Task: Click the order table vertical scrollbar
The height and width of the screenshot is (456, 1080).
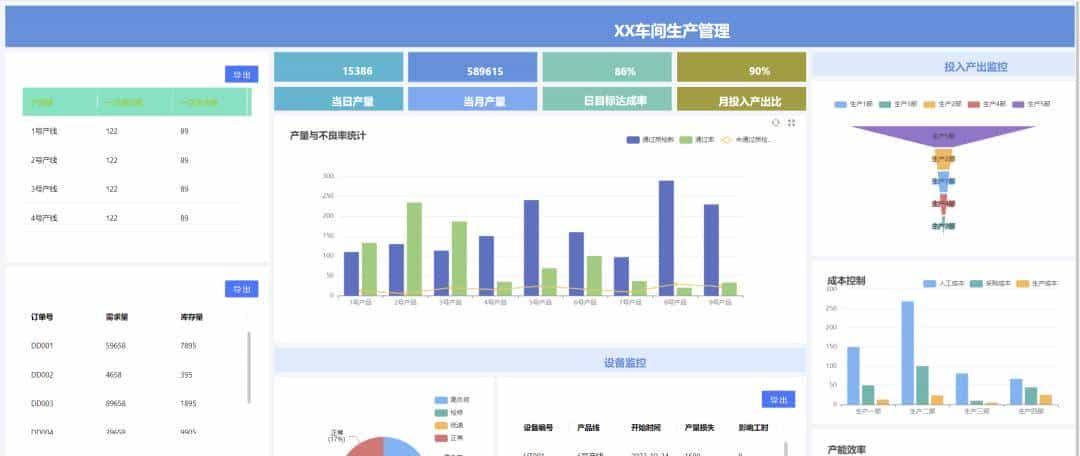Action: coord(249,368)
